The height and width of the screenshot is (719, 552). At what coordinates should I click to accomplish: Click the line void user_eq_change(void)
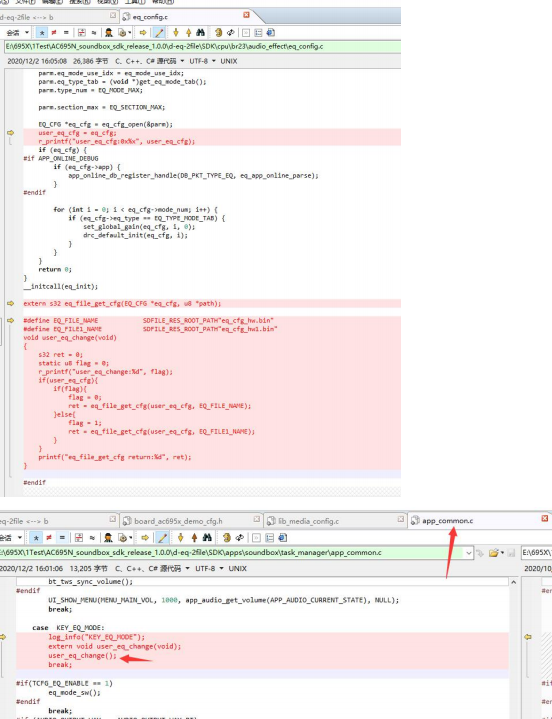point(70,337)
